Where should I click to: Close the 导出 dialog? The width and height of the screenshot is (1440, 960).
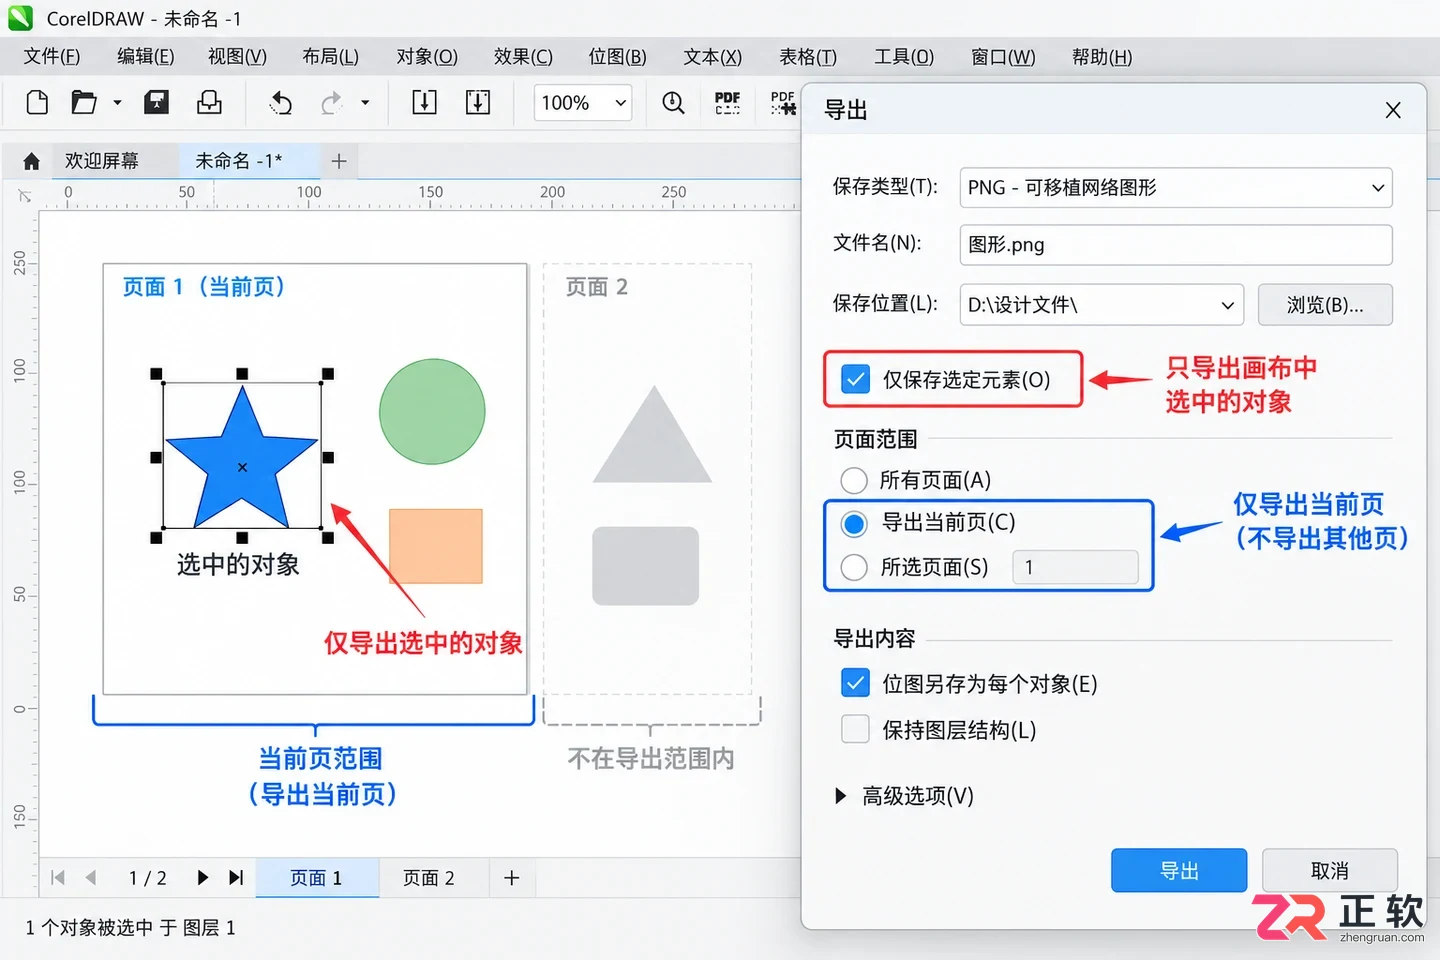pos(1393,110)
